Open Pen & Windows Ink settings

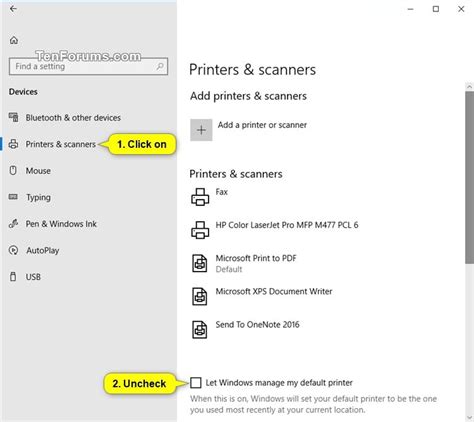point(61,224)
